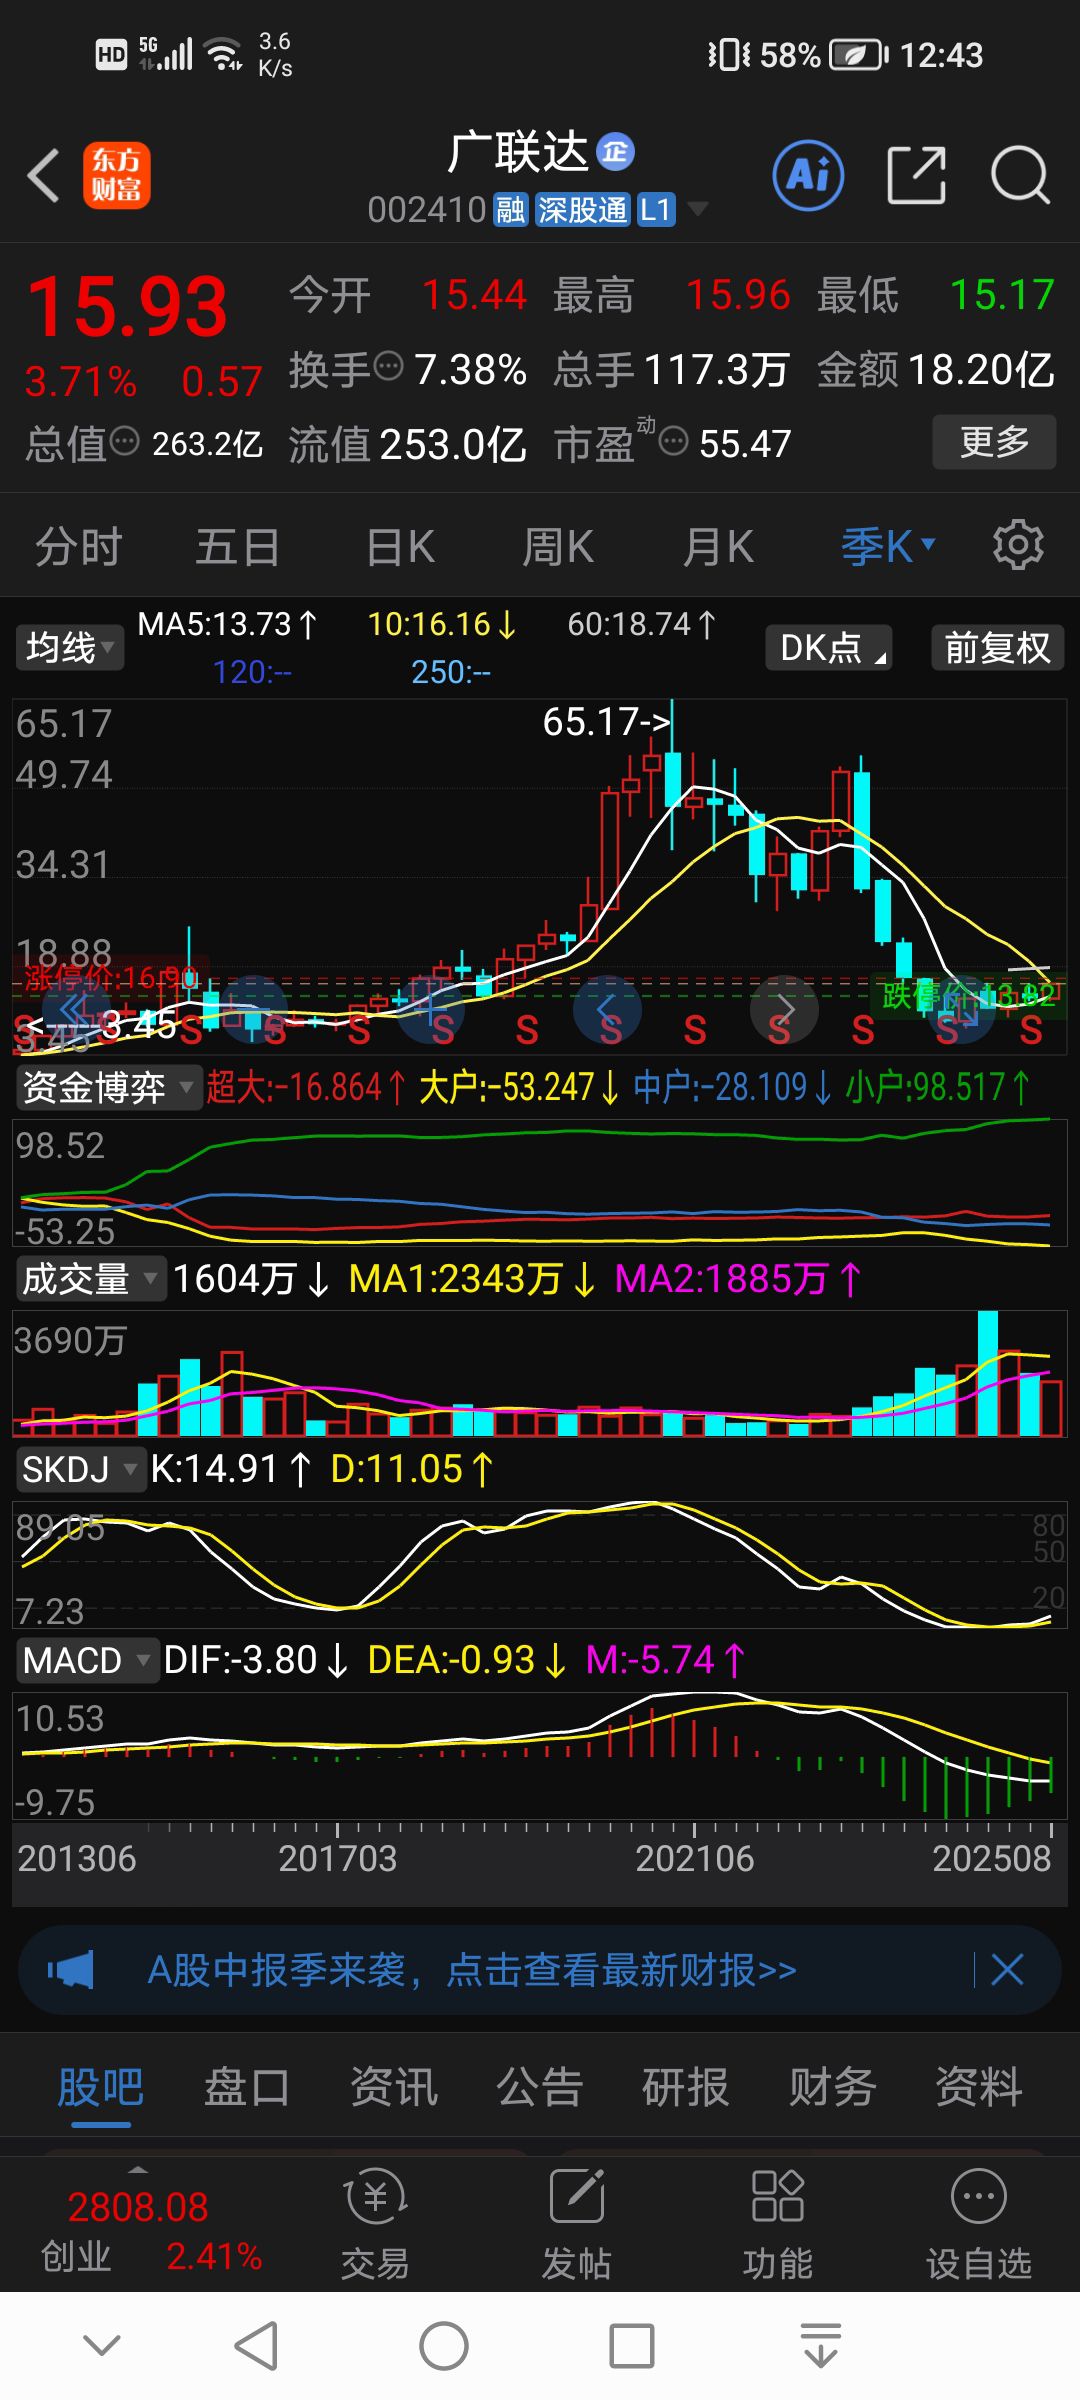
Task: Tap the 15.93 current price
Action: (x=128, y=306)
